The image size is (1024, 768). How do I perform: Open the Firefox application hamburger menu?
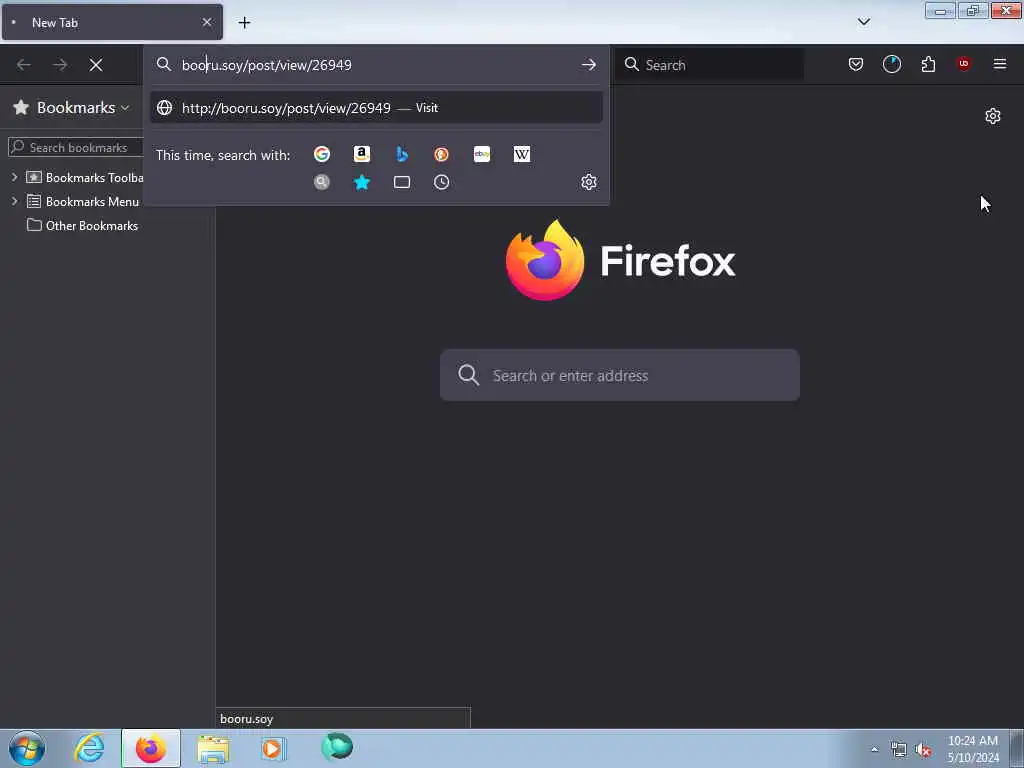point(1000,64)
